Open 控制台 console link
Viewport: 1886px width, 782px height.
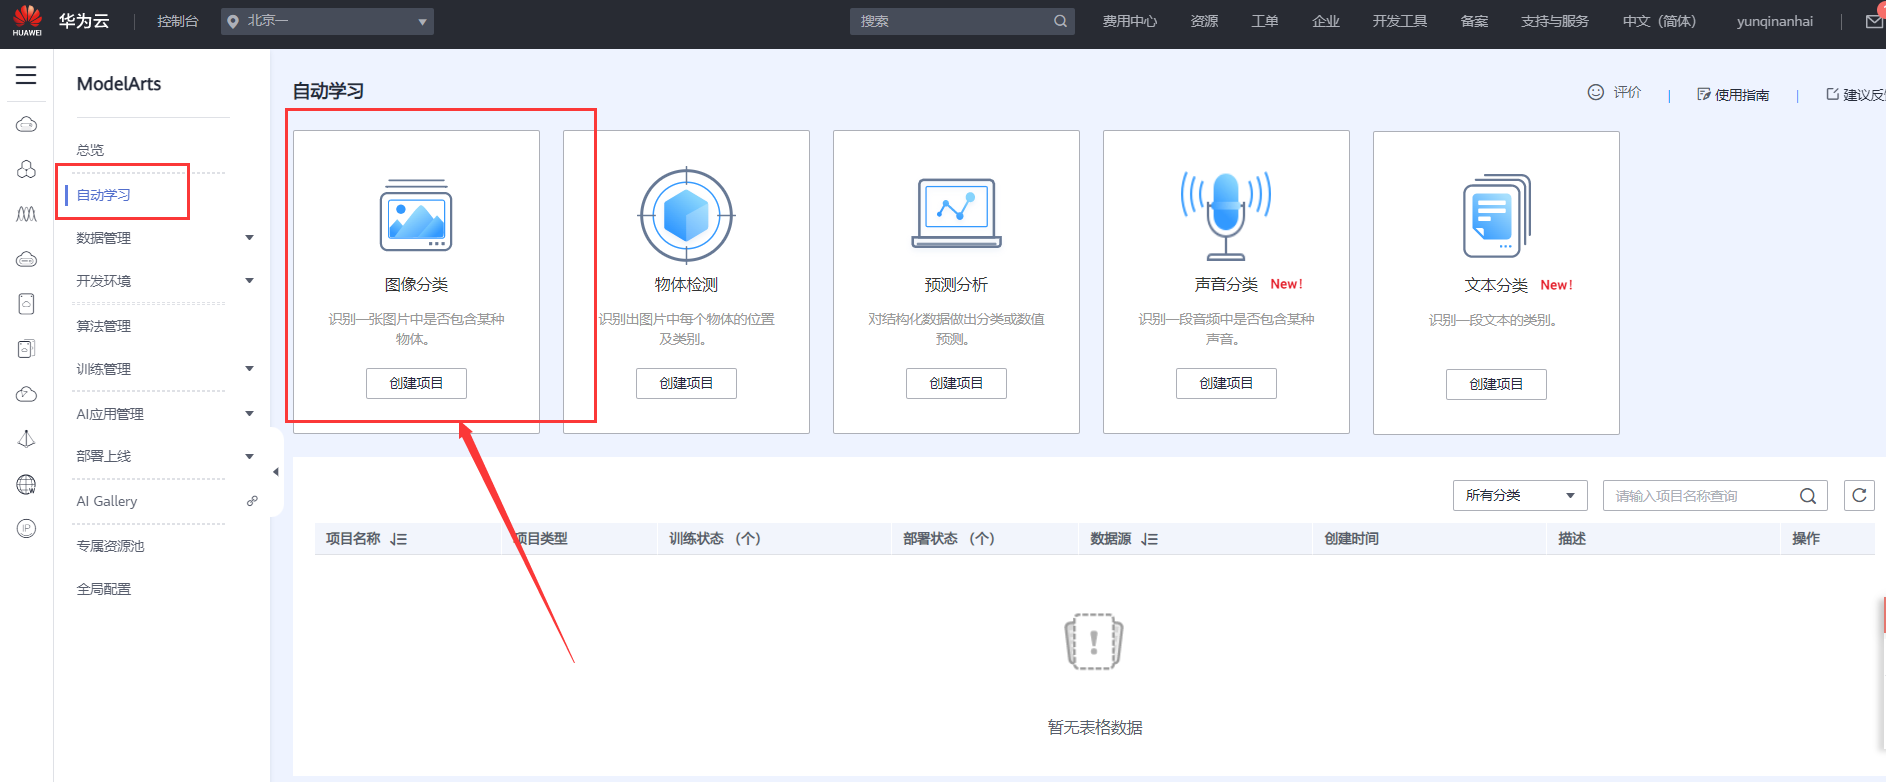point(178,21)
